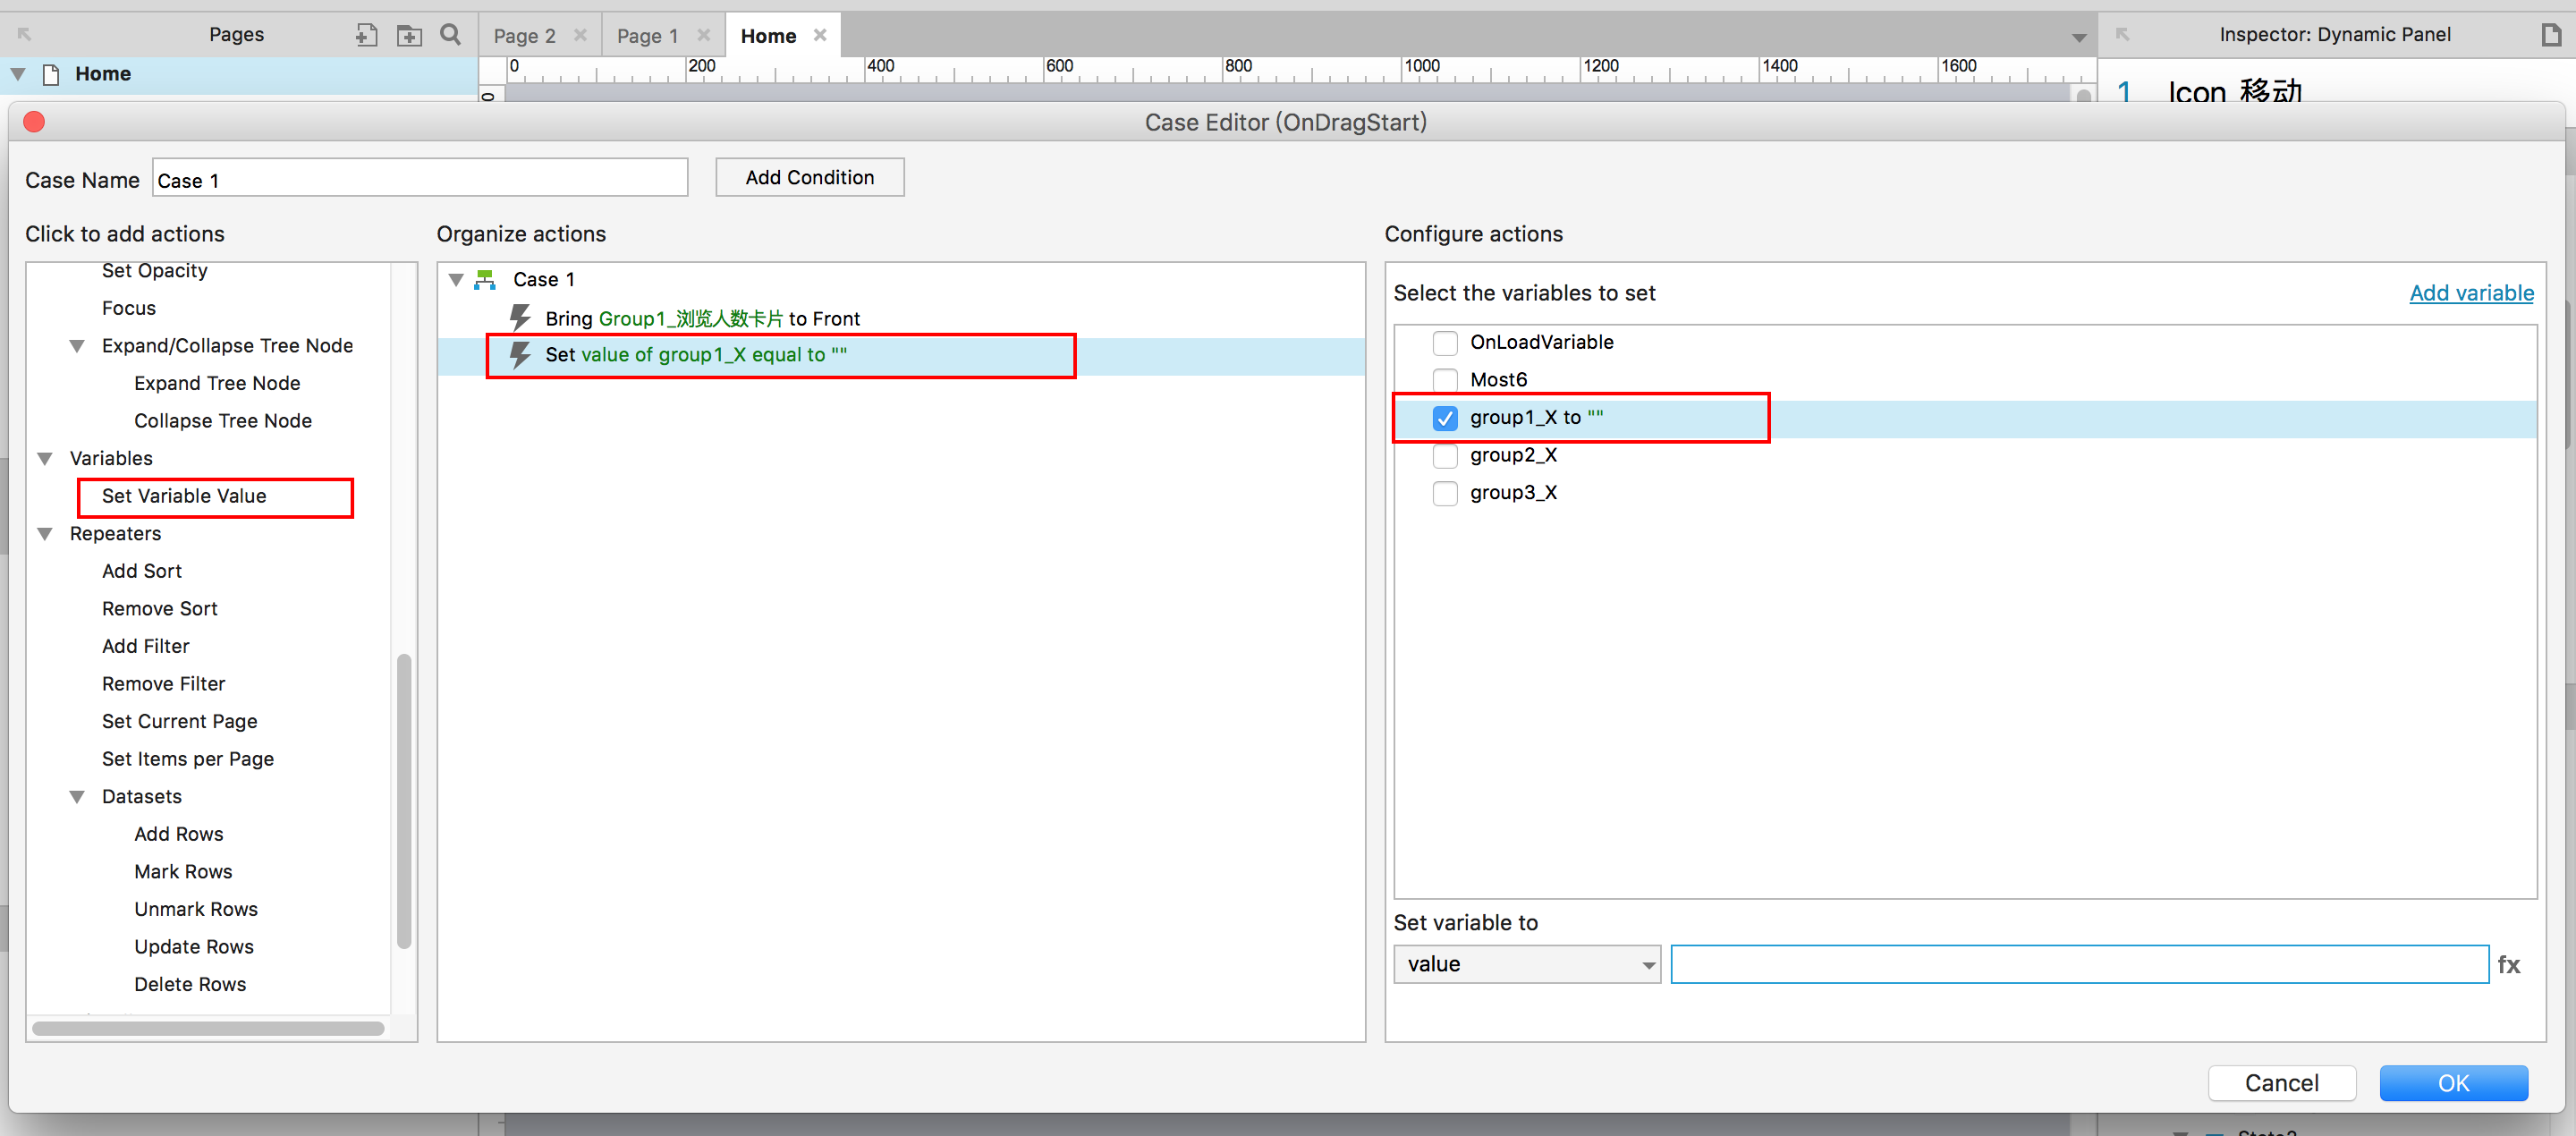Click the add folder icon in Pages panel

point(409,35)
